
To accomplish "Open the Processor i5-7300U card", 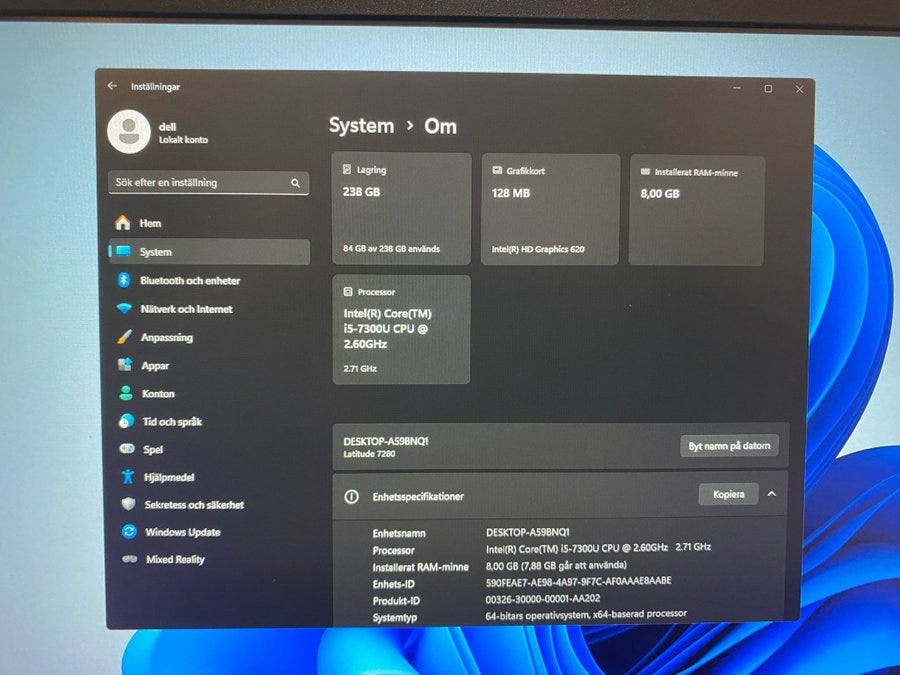I will (x=401, y=329).
